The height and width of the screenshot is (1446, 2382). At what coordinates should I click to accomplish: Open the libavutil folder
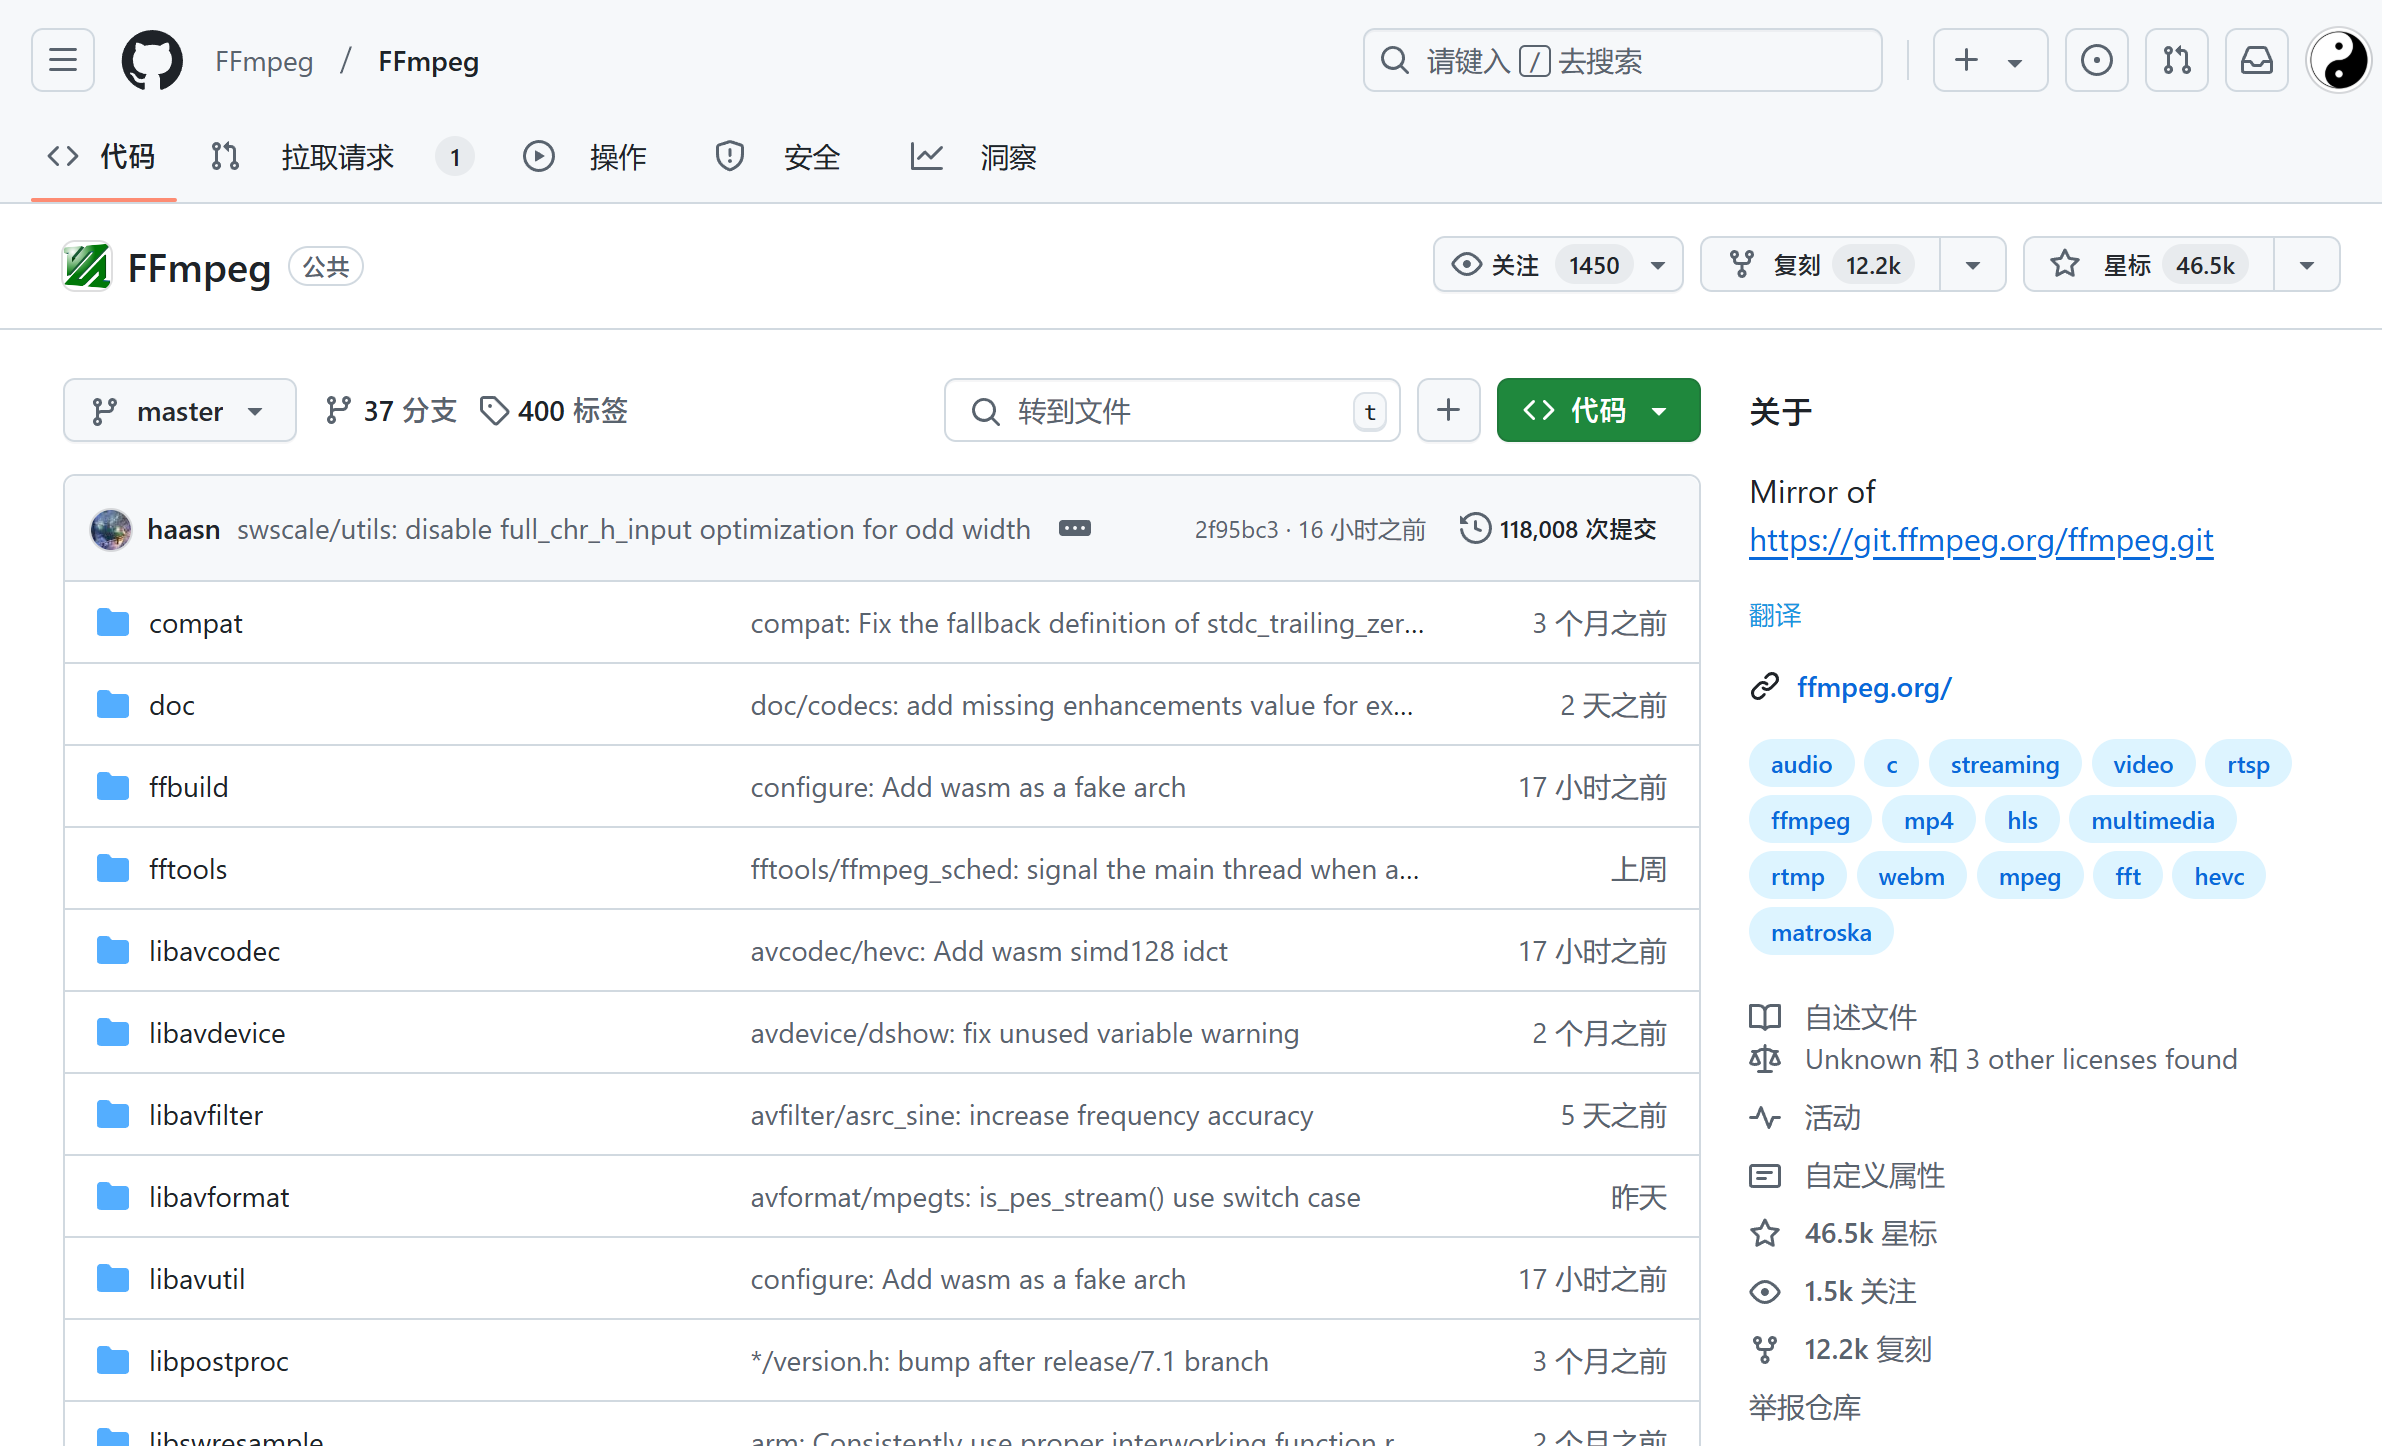pyautogui.click(x=197, y=1279)
